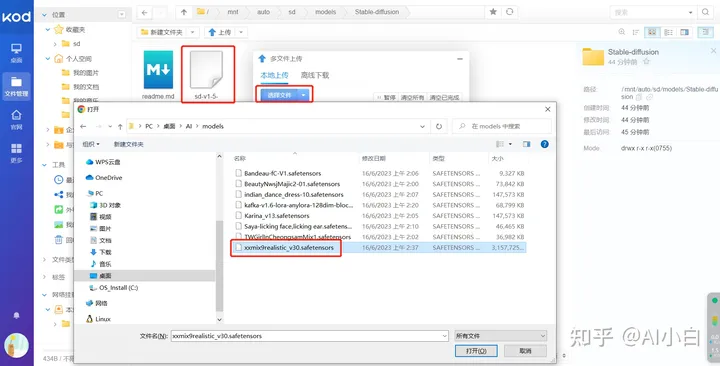Screen dimensions: 720x366
Task: Open dropdown next to Kod 新建文件夹
Action: tap(193, 32)
